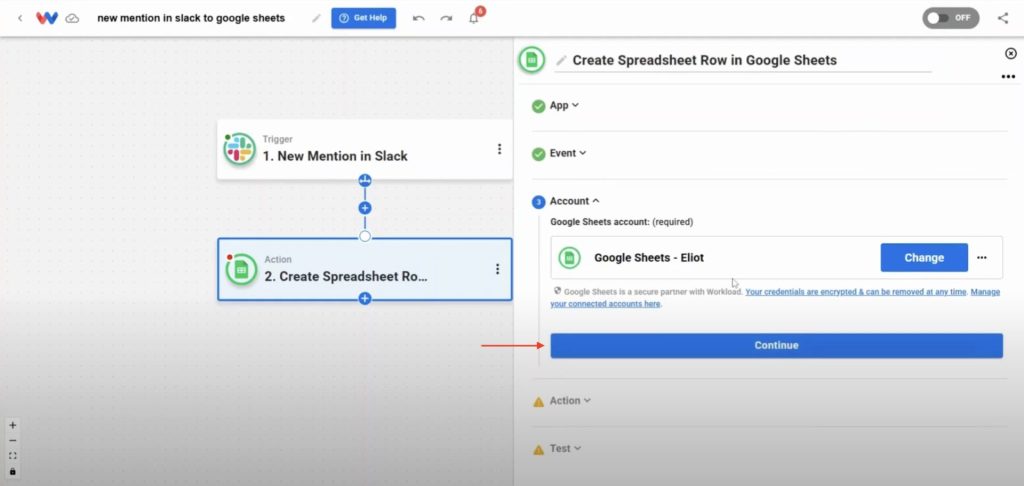Click the Google Sheets icon on action node

pos(241,269)
